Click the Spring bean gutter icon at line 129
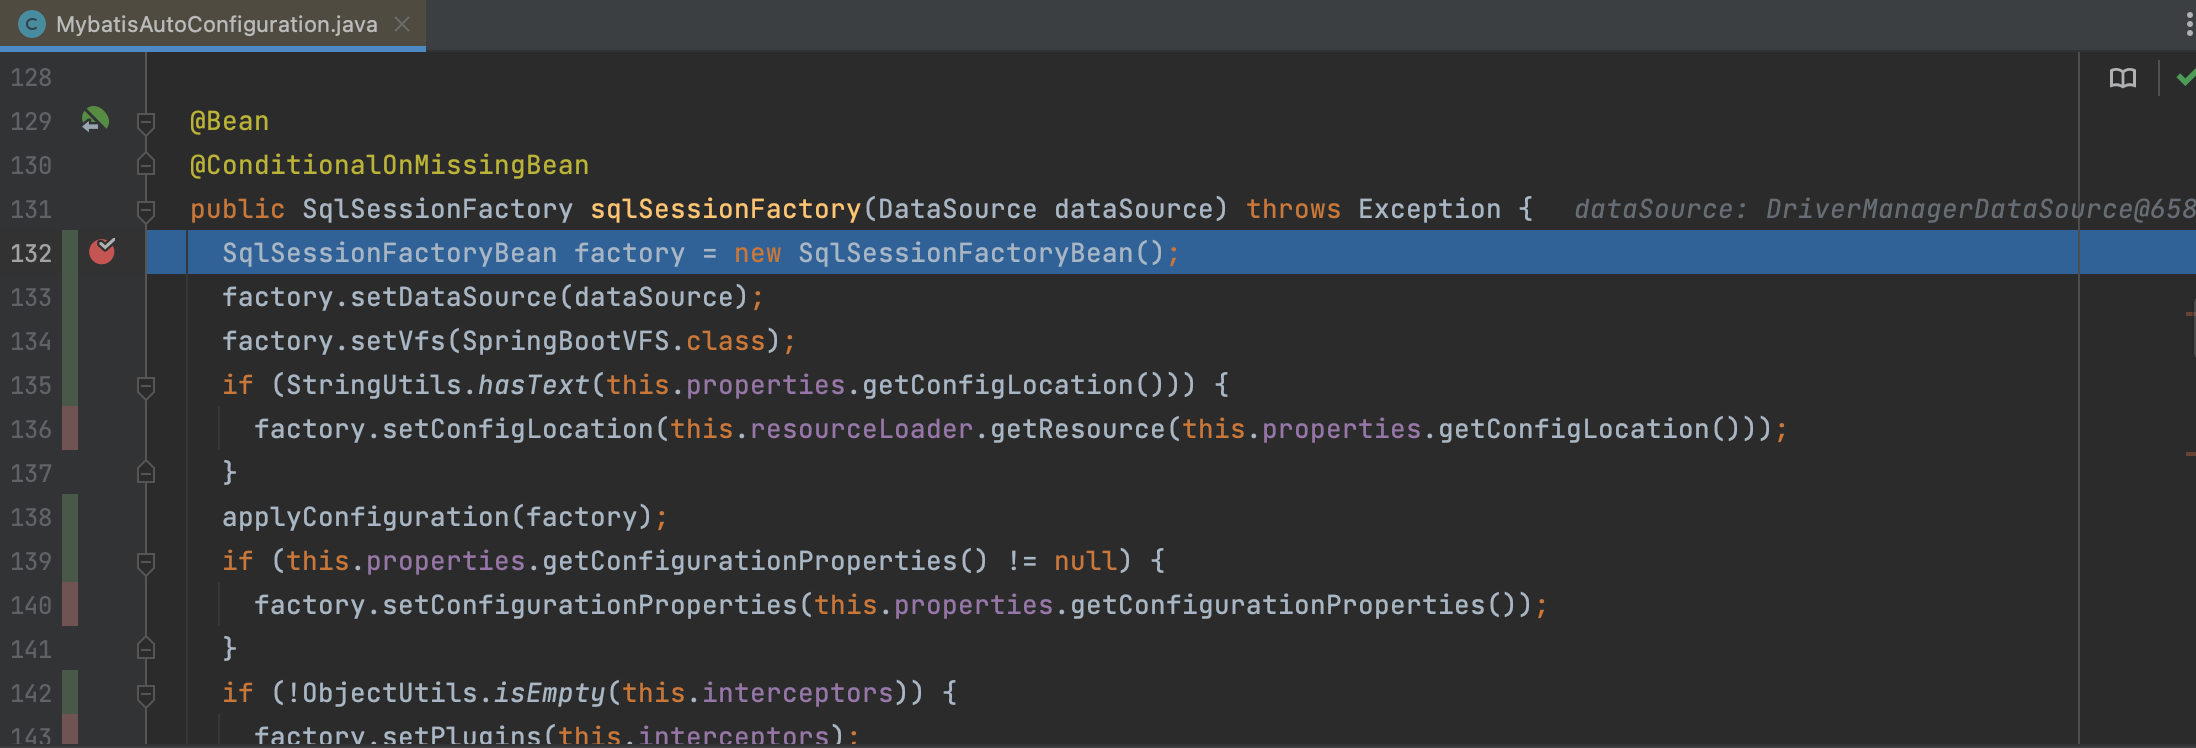 [95, 120]
